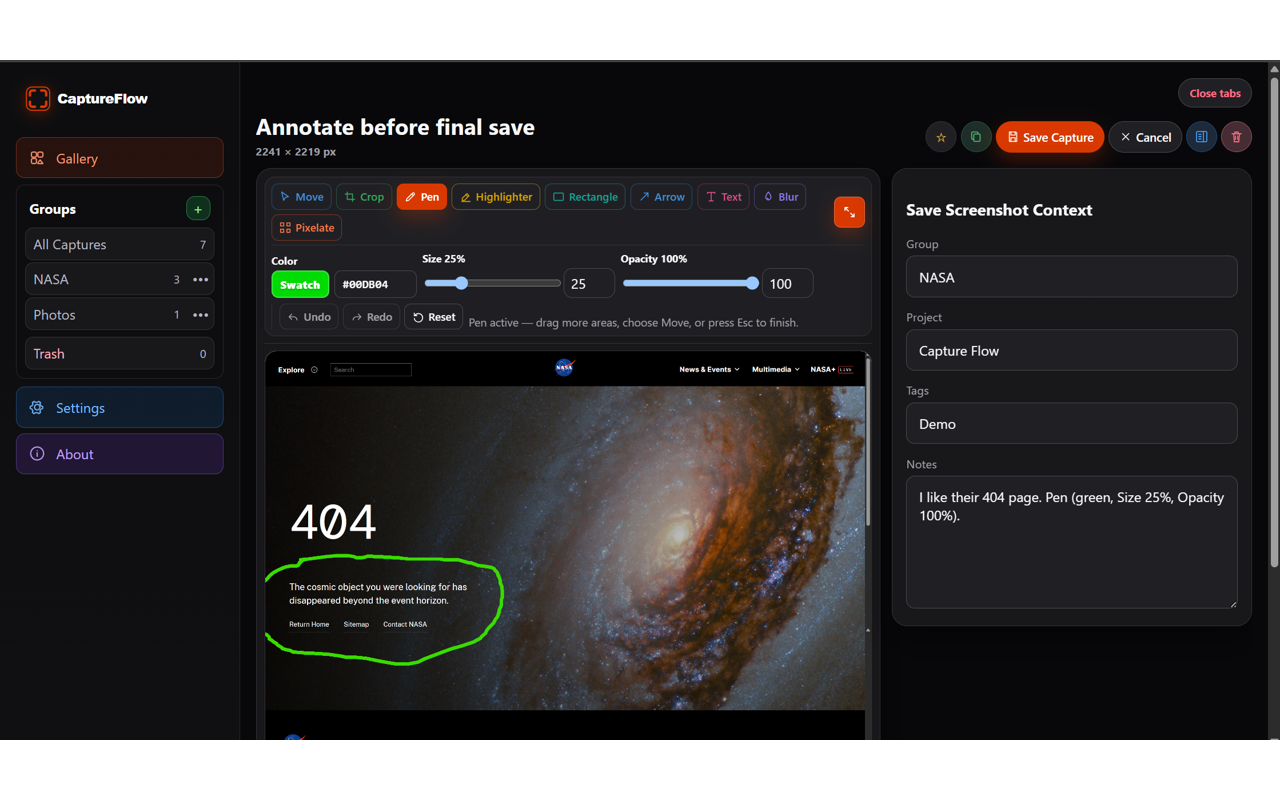Select the Pen tool

(x=422, y=197)
